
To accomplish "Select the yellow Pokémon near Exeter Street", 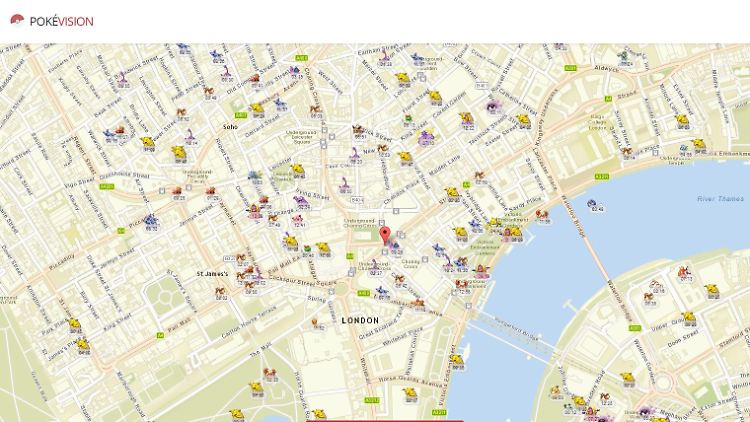I will click(x=523, y=121).
